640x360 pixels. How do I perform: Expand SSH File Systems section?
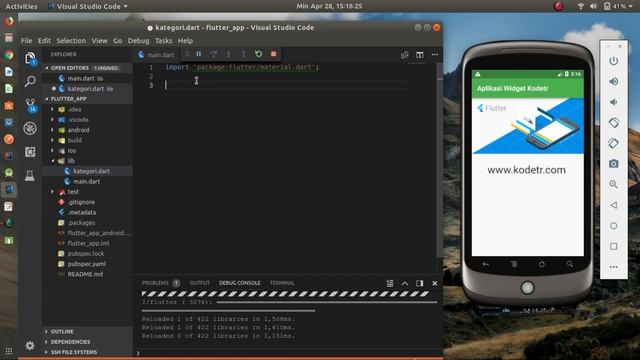pos(88,352)
